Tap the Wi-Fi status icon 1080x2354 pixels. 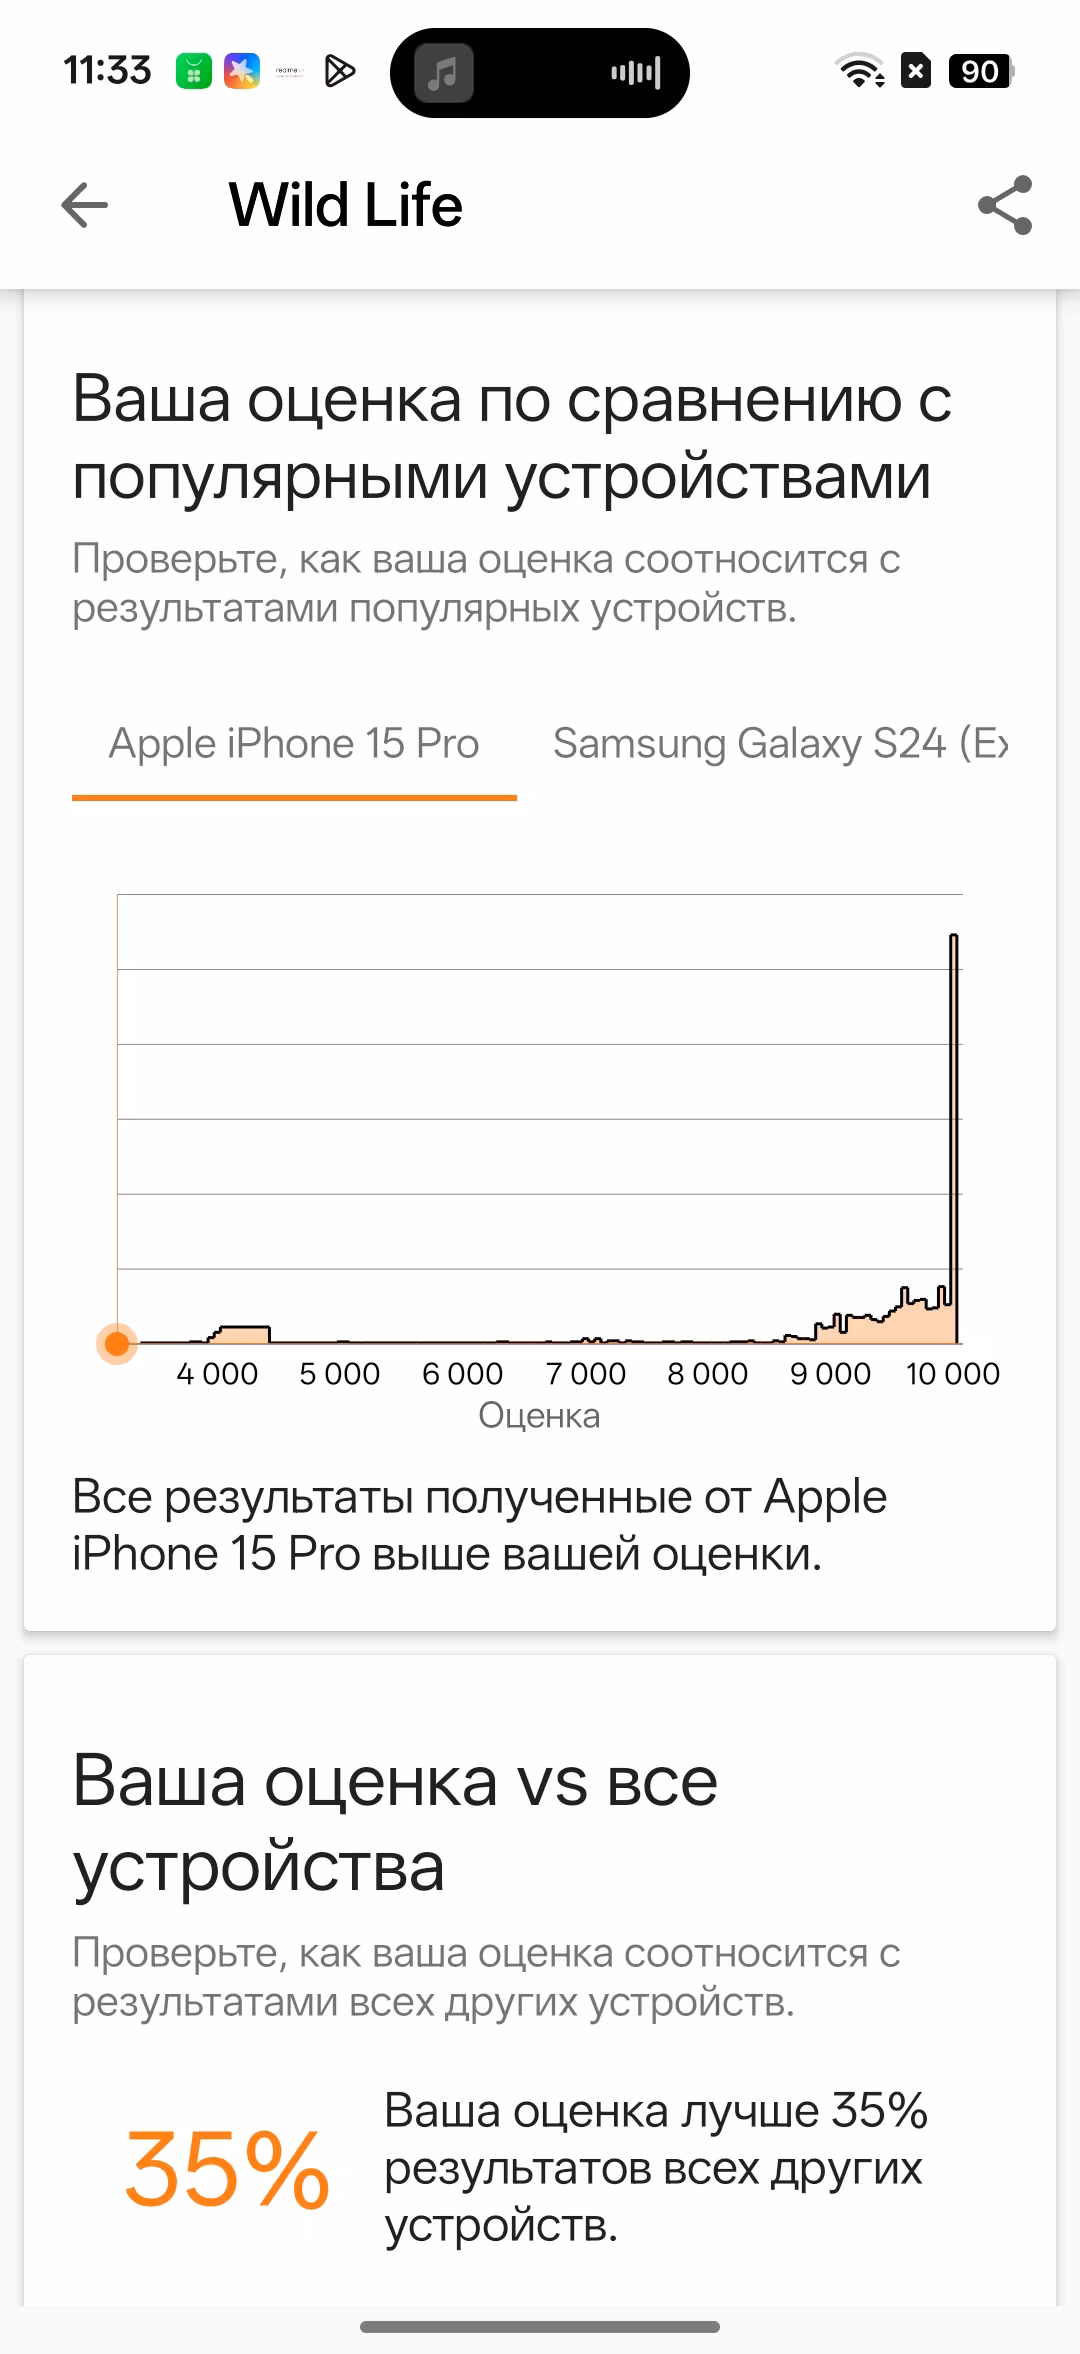pyautogui.click(x=860, y=71)
